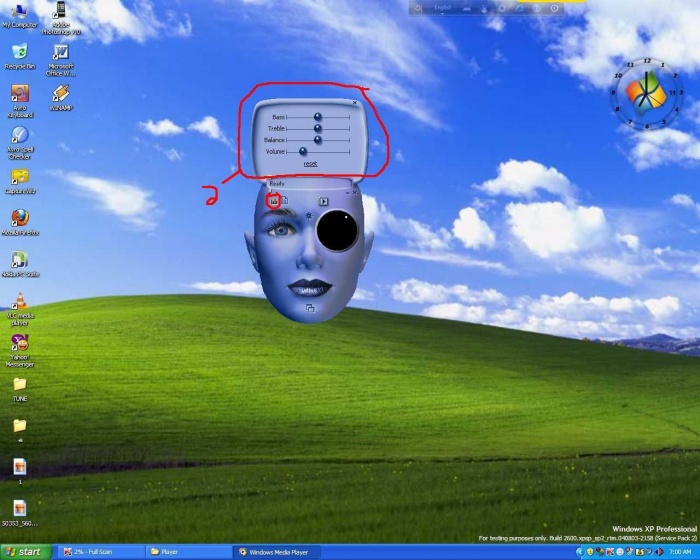Image resolution: width=700 pixels, height=560 pixels.
Task: Open the playlist icon next to the equalizer
Action: tap(284, 201)
